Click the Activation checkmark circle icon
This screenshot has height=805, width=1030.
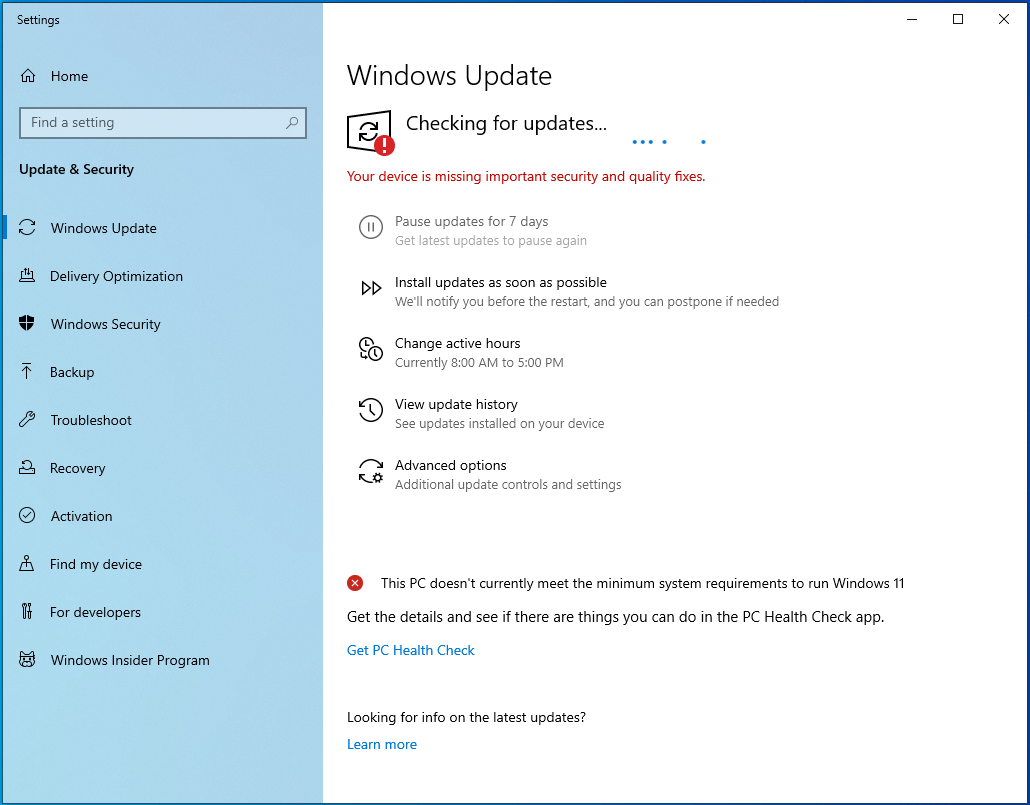point(27,516)
